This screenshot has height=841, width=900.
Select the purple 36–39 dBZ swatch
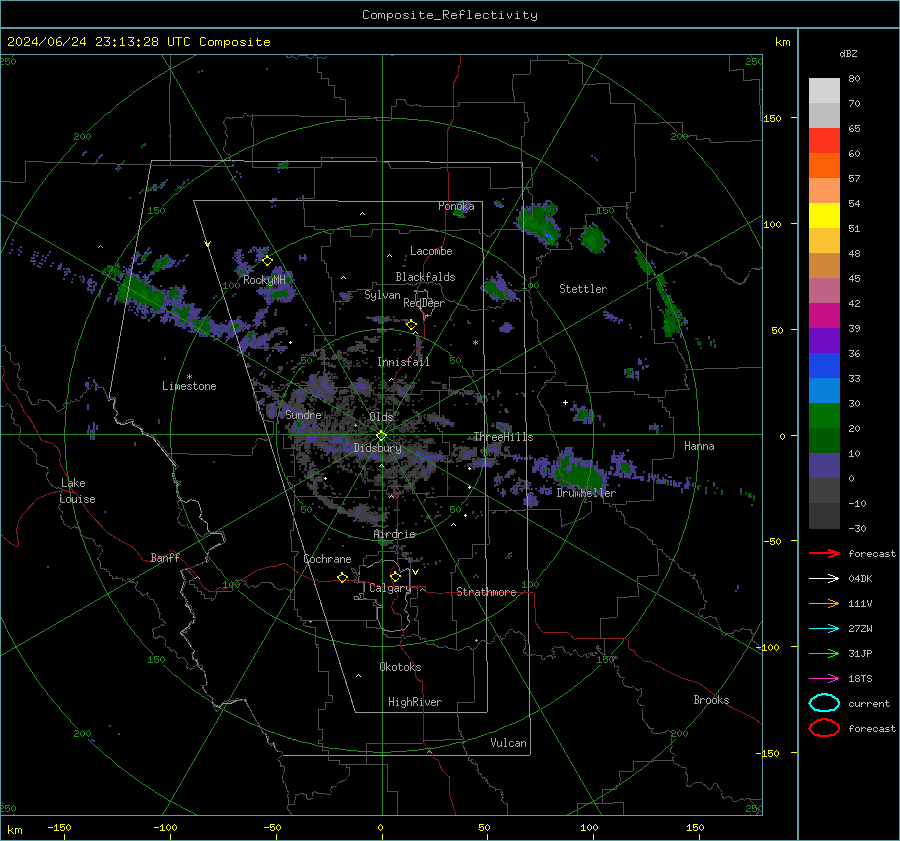coord(824,341)
